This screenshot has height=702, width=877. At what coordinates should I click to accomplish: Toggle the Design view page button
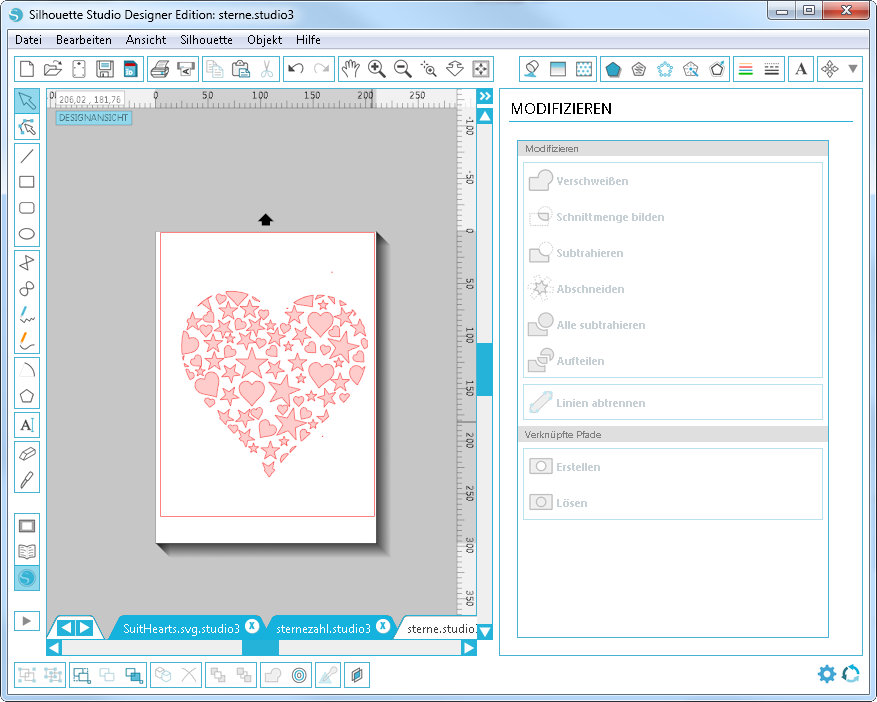coord(27,525)
